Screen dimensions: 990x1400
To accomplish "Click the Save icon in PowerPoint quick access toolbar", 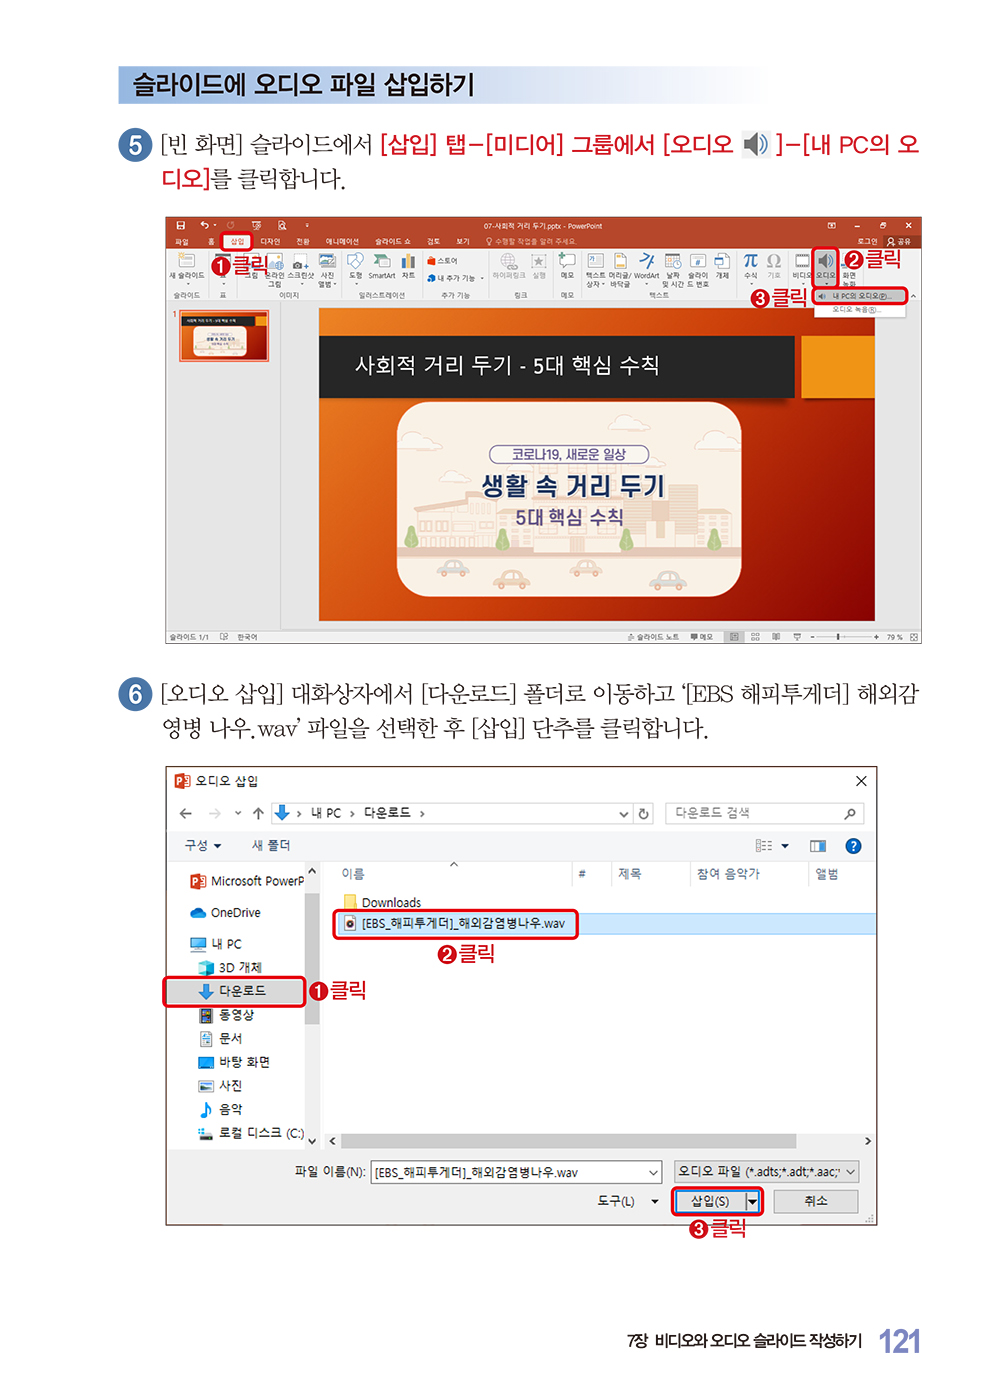I will [x=181, y=226].
